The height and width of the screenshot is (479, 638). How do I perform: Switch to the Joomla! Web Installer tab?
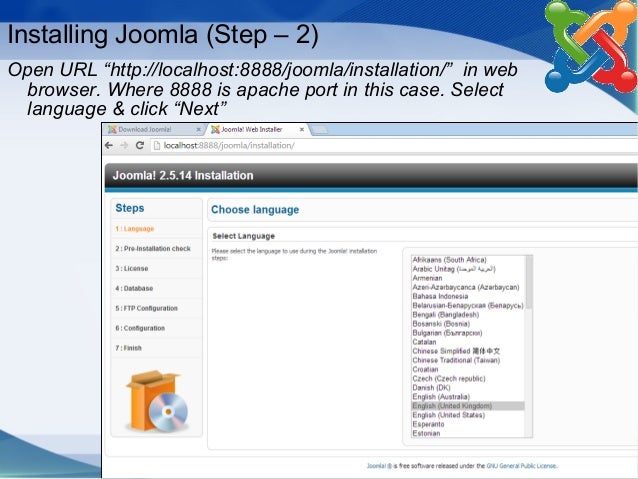tap(258, 129)
